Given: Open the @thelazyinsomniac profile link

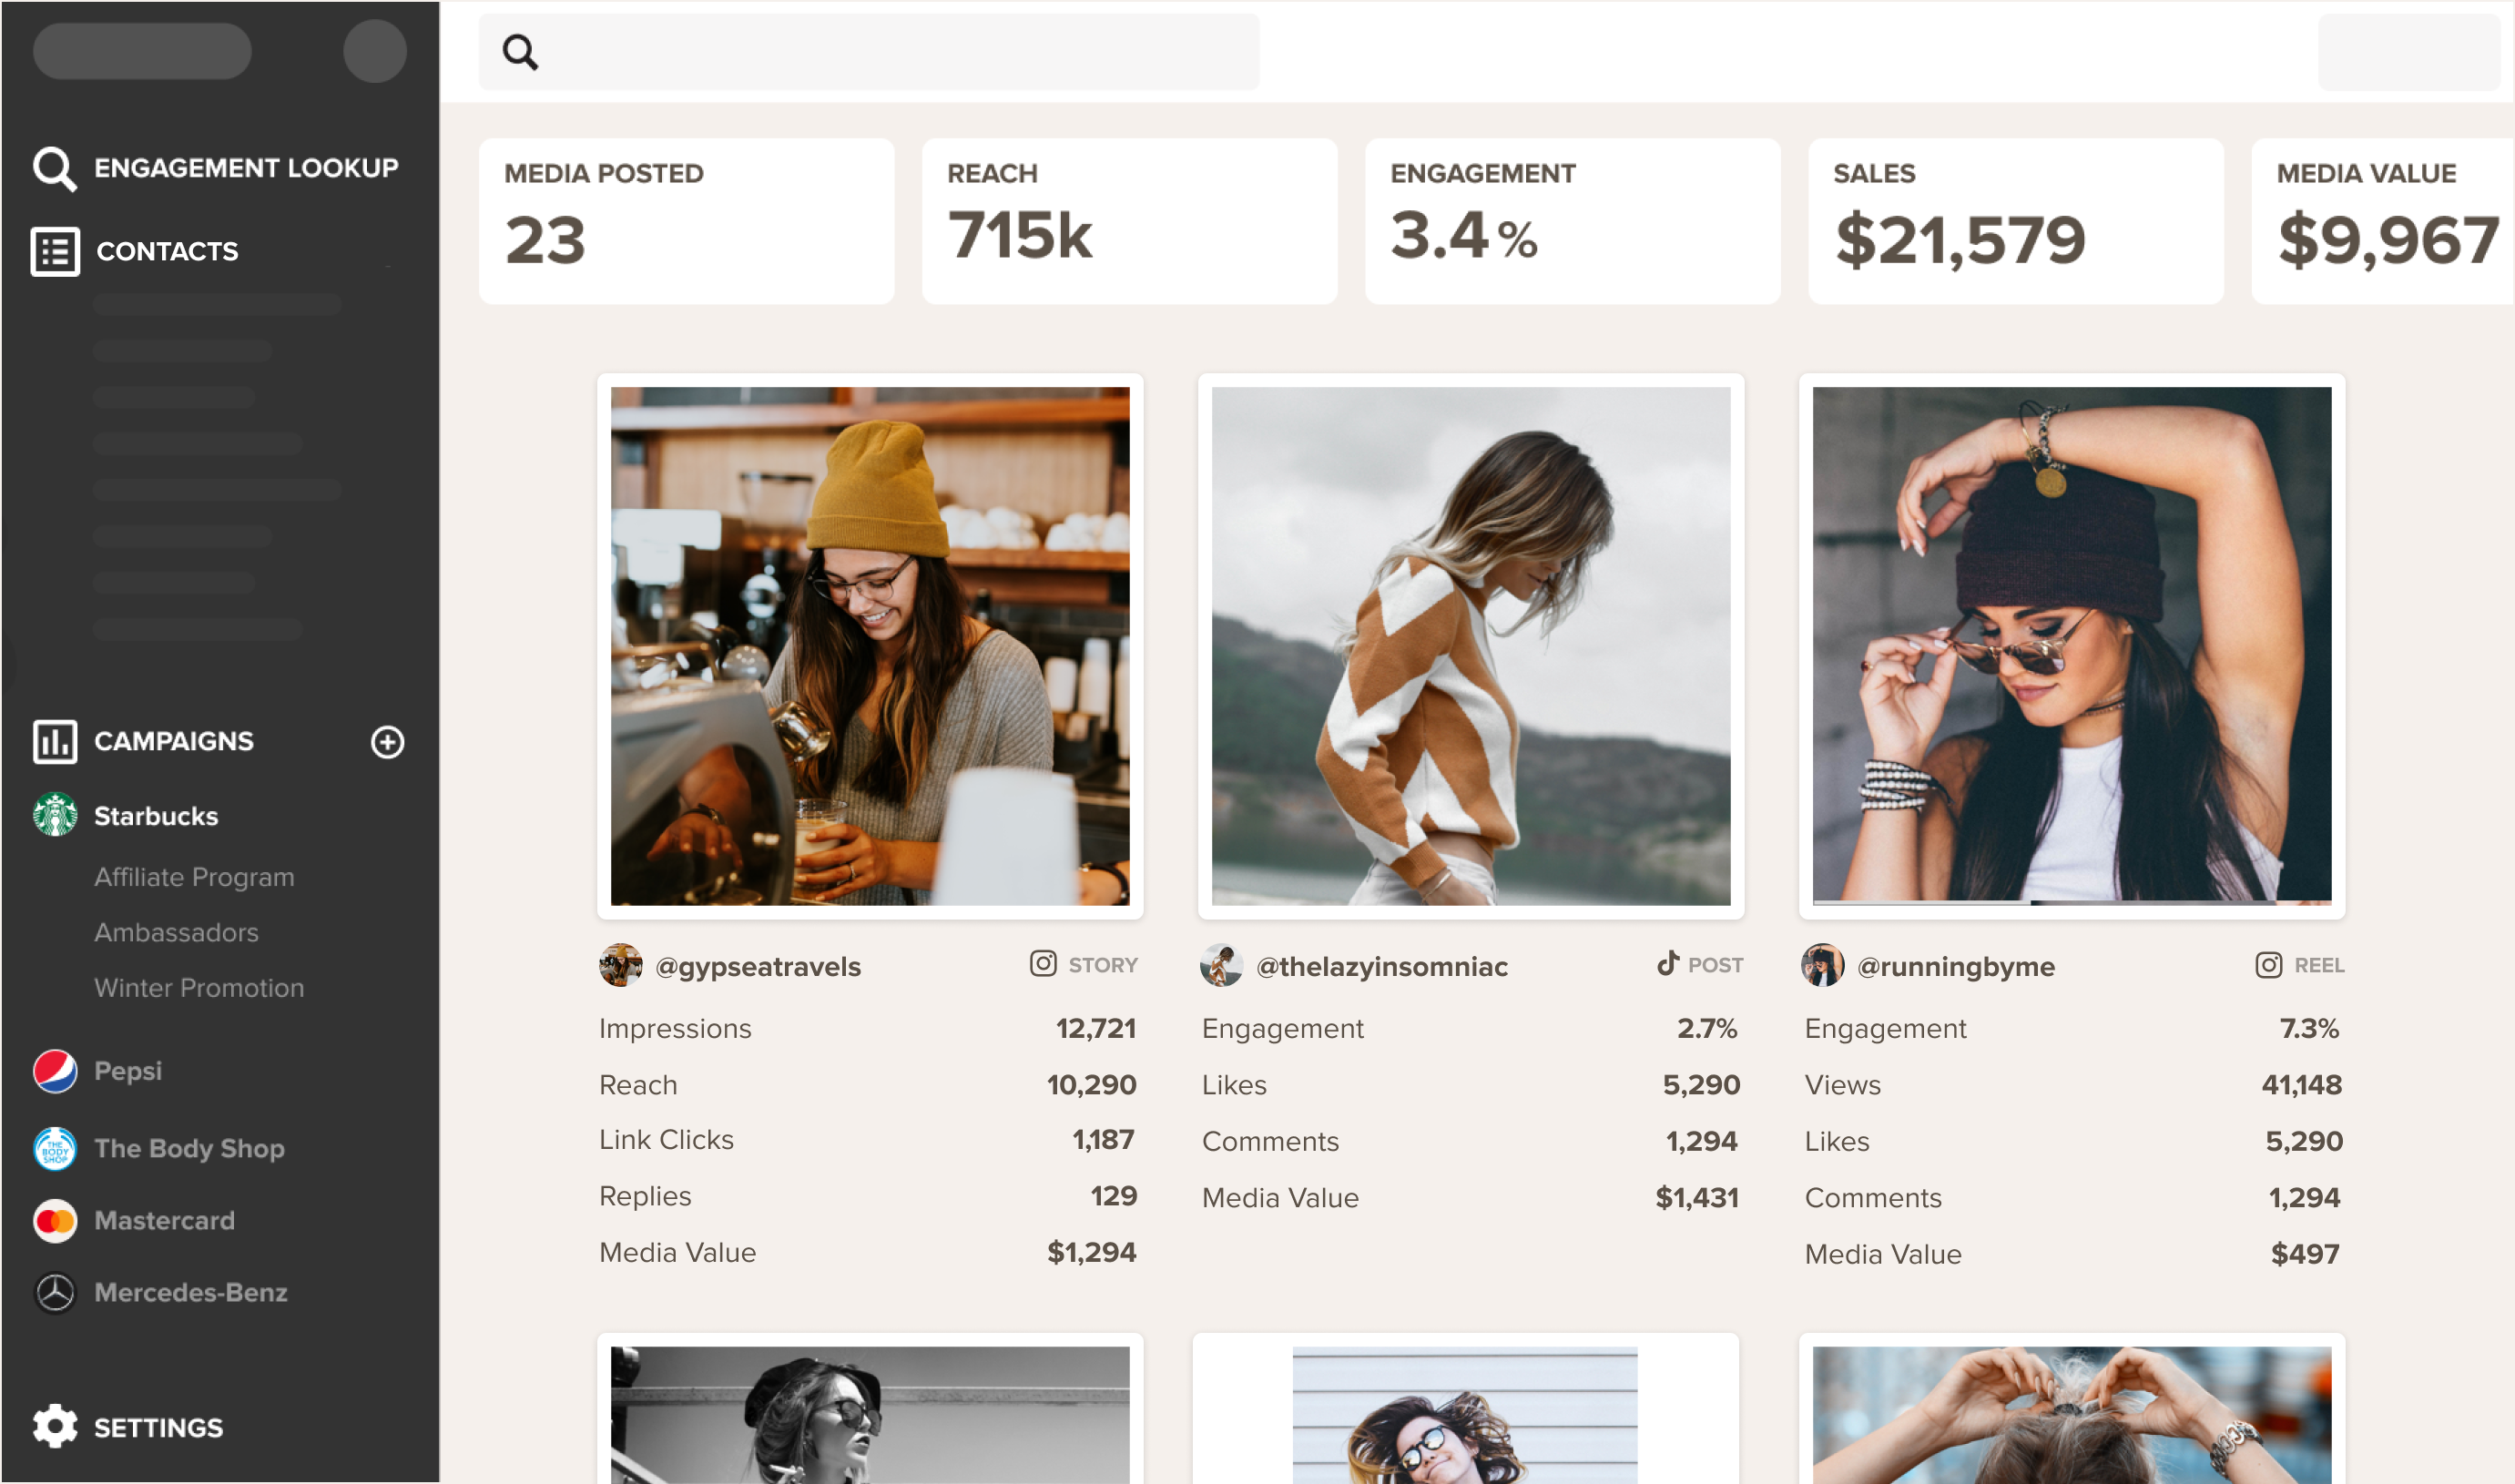Looking at the screenshot, I should pyautogui.click(x=1381, y=966).
